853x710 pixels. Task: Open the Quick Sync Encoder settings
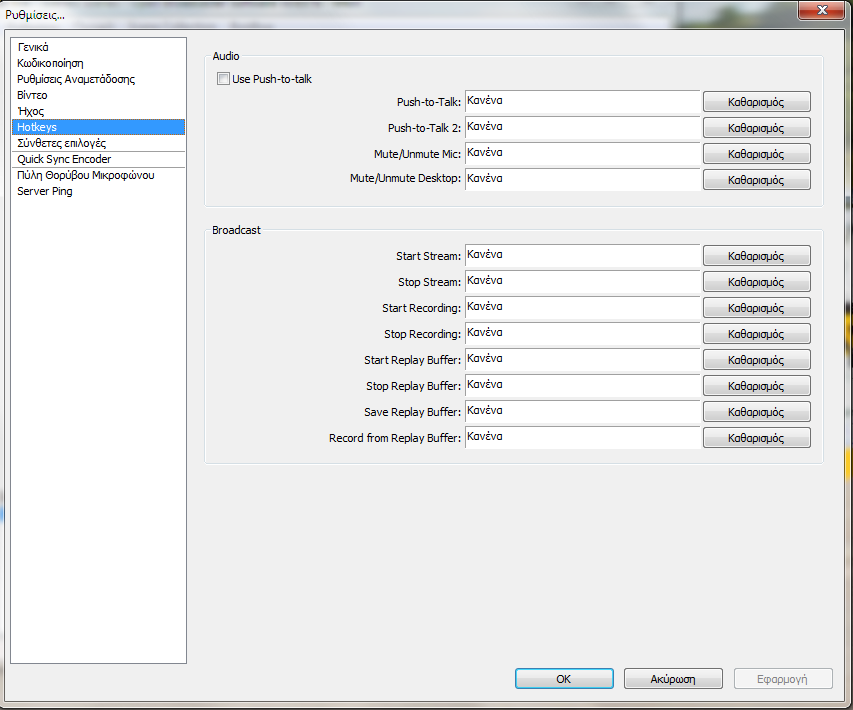98,159
